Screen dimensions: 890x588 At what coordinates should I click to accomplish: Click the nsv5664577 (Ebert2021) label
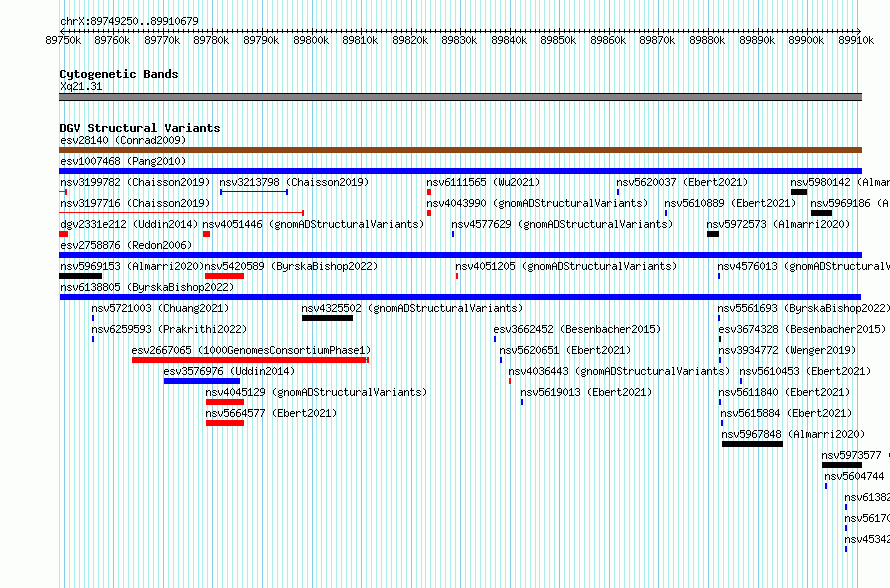coord(271,413)
